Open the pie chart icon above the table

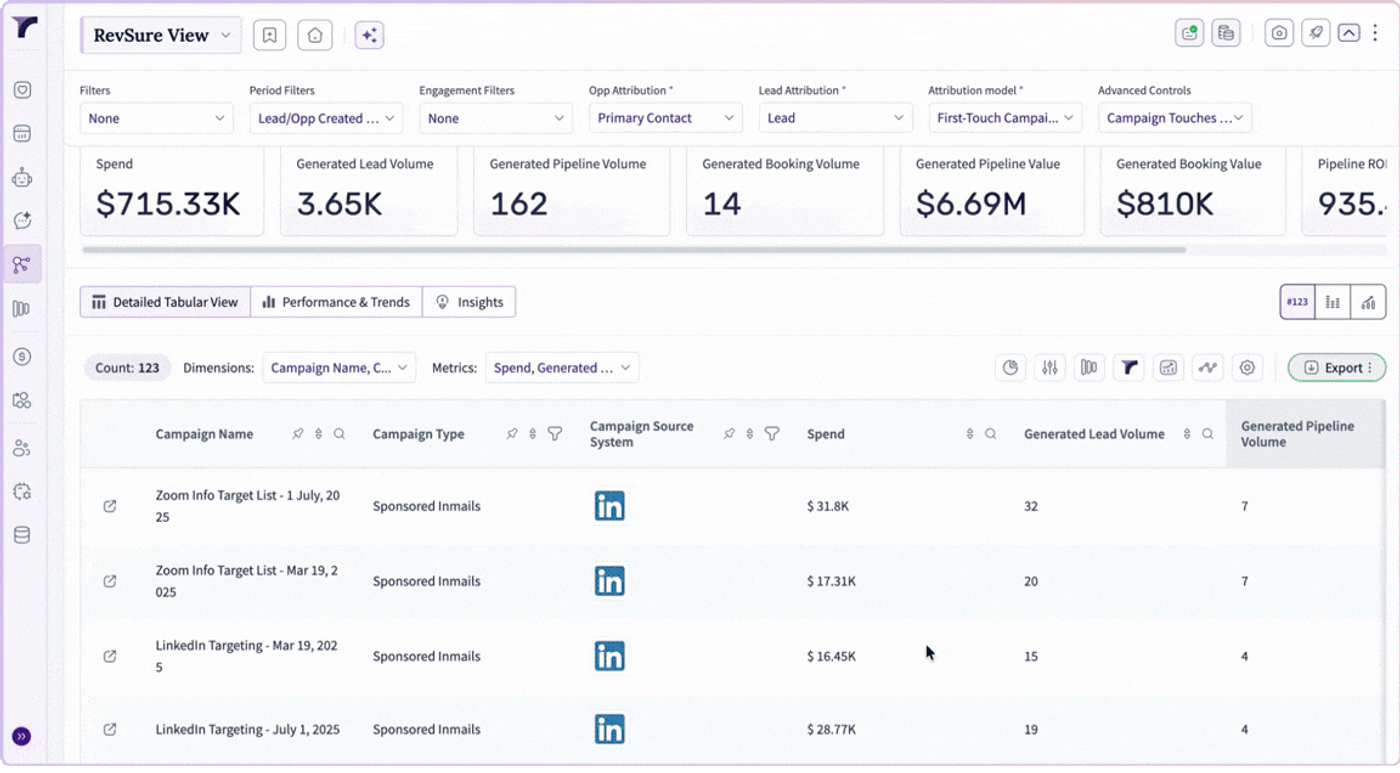[1011, 368]
